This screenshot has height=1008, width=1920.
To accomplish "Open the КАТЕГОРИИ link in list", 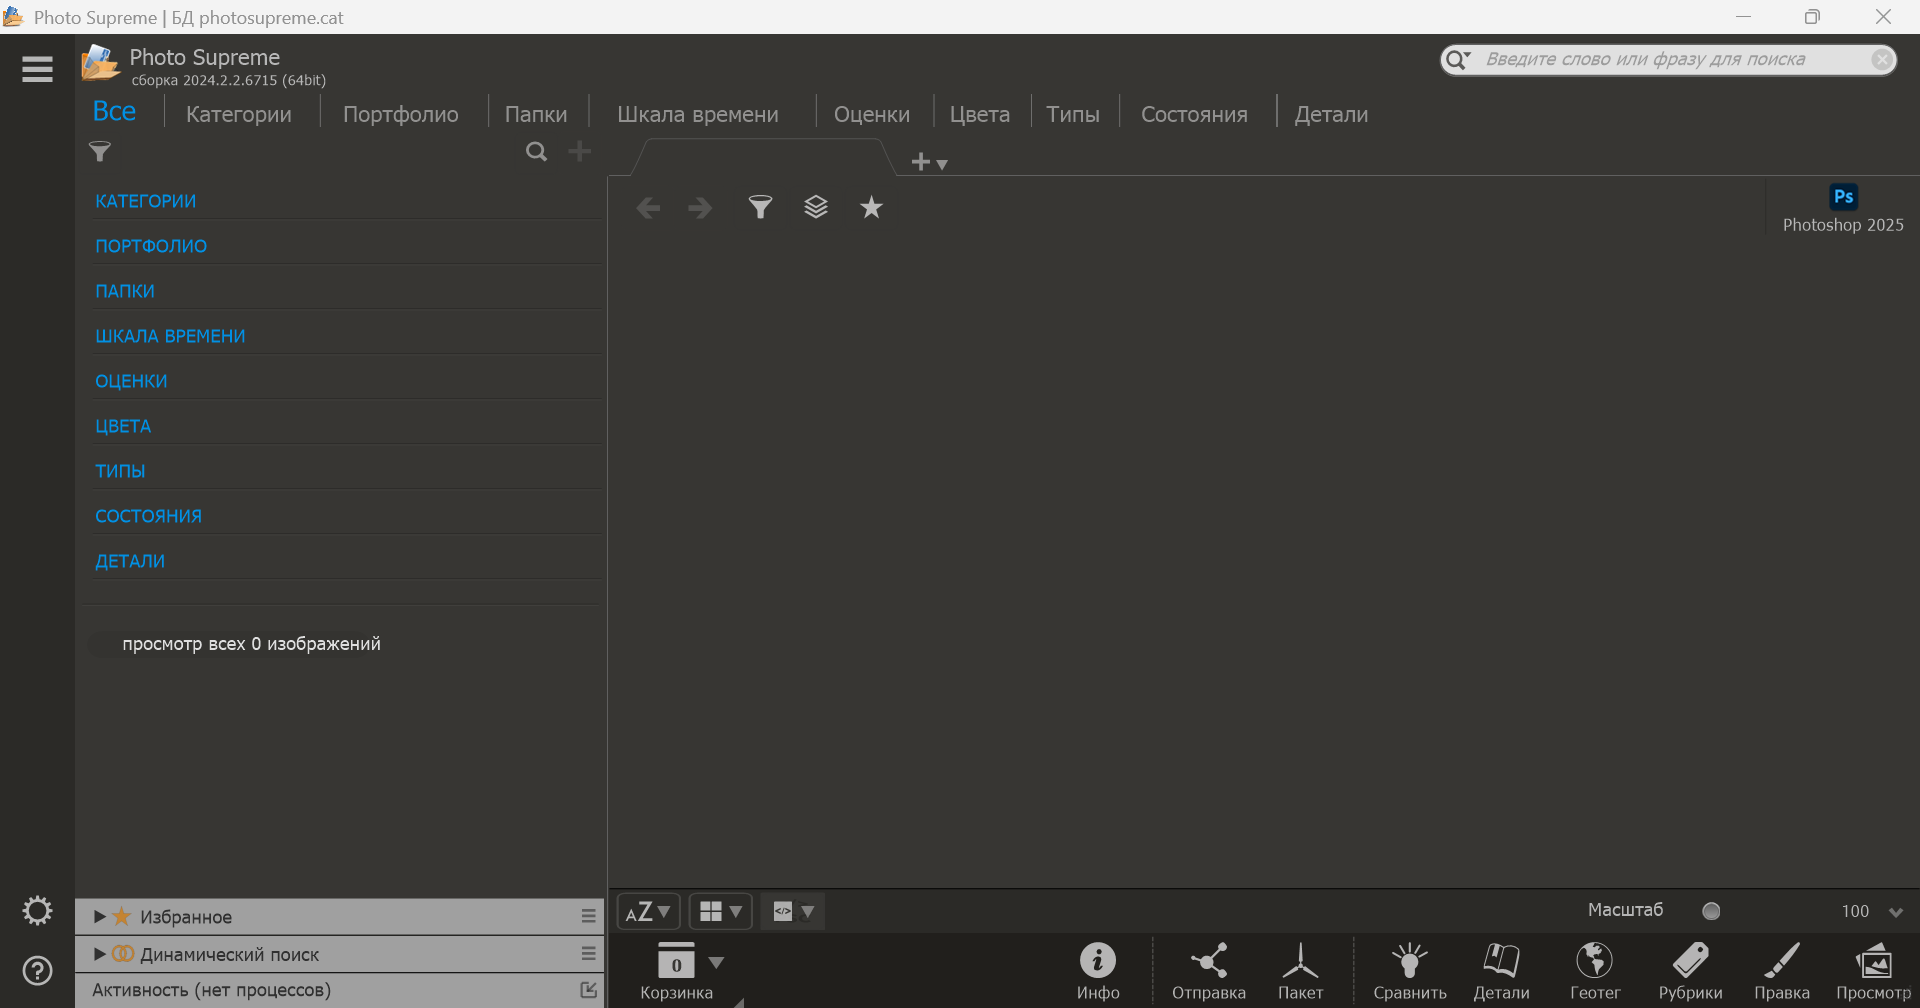I will [146, 201].
